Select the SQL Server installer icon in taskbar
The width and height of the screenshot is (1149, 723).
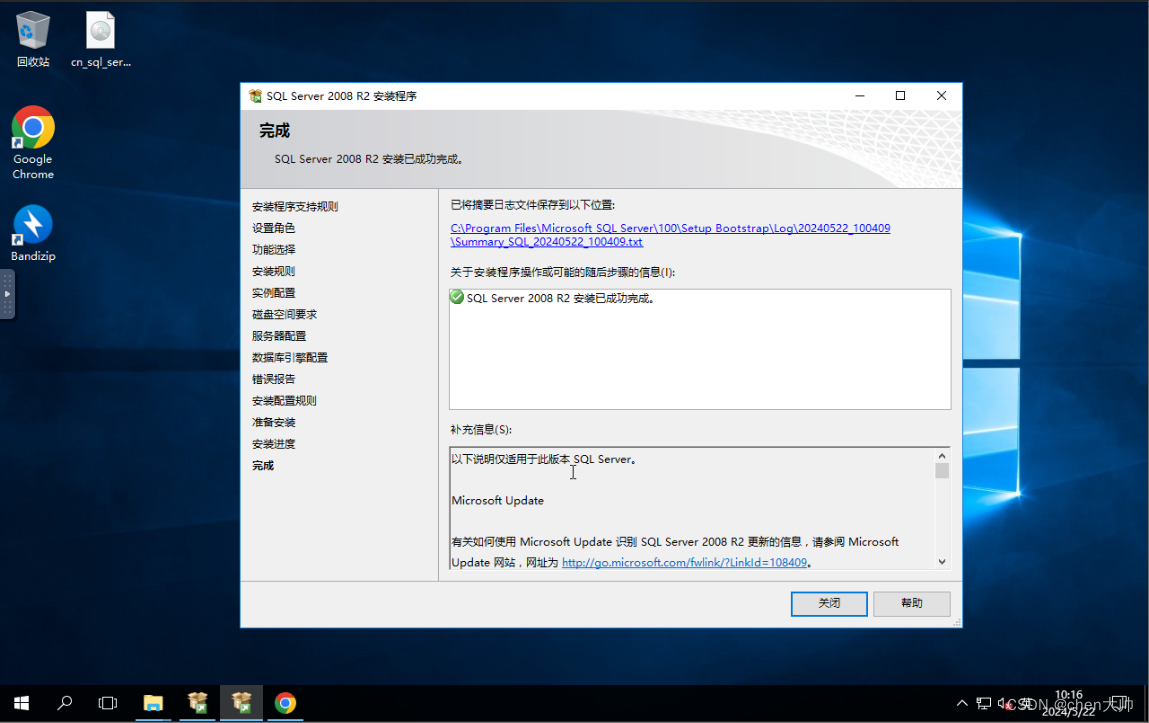[x=241, y=703]
